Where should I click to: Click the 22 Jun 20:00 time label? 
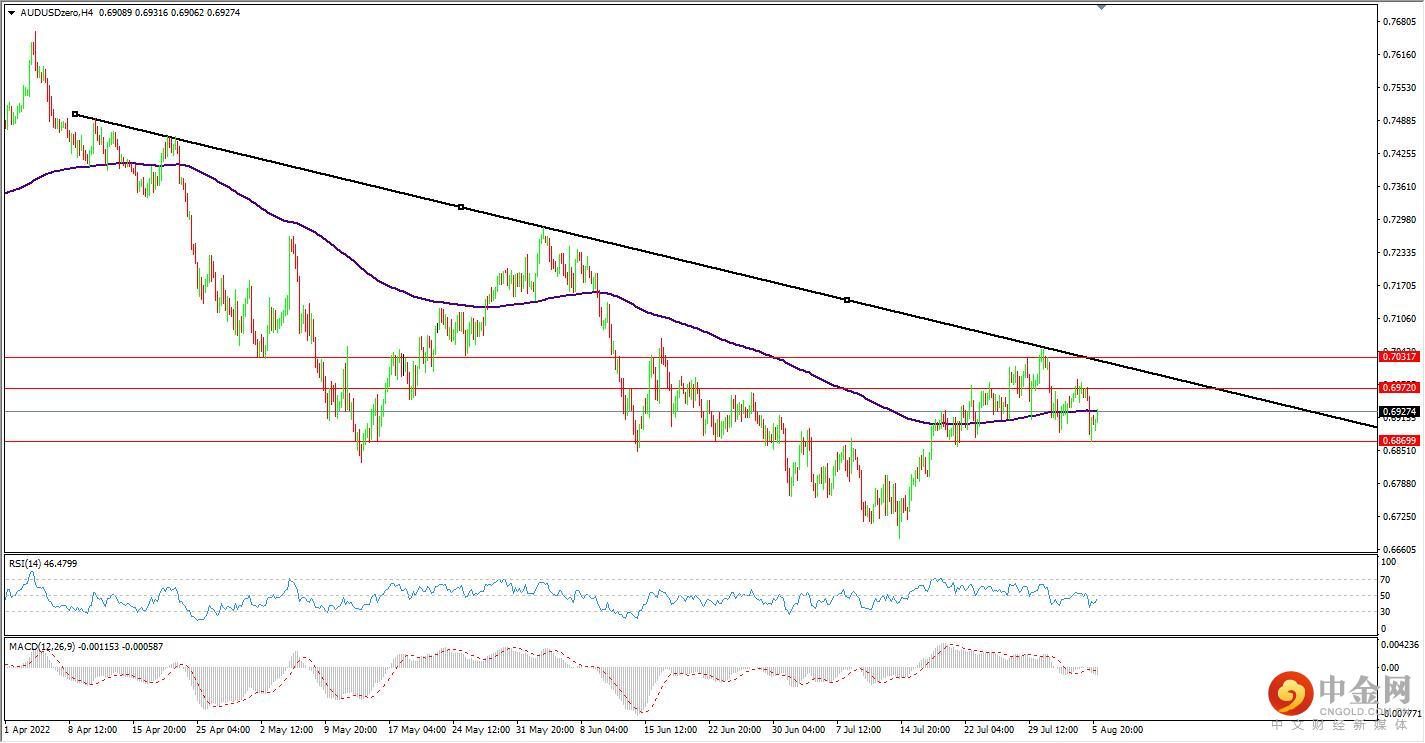tap(737, 730)
